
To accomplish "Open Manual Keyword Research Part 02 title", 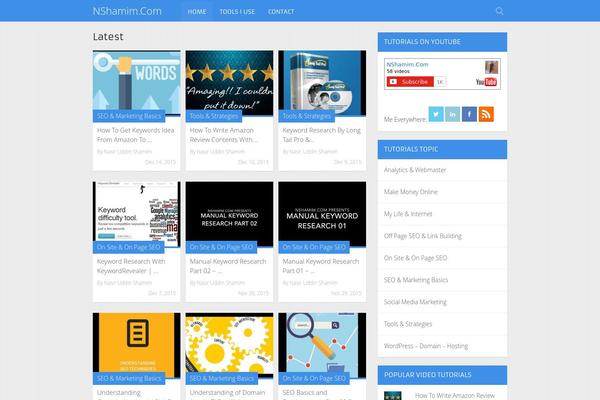I will pyautogui.click(x=228, y=266).
